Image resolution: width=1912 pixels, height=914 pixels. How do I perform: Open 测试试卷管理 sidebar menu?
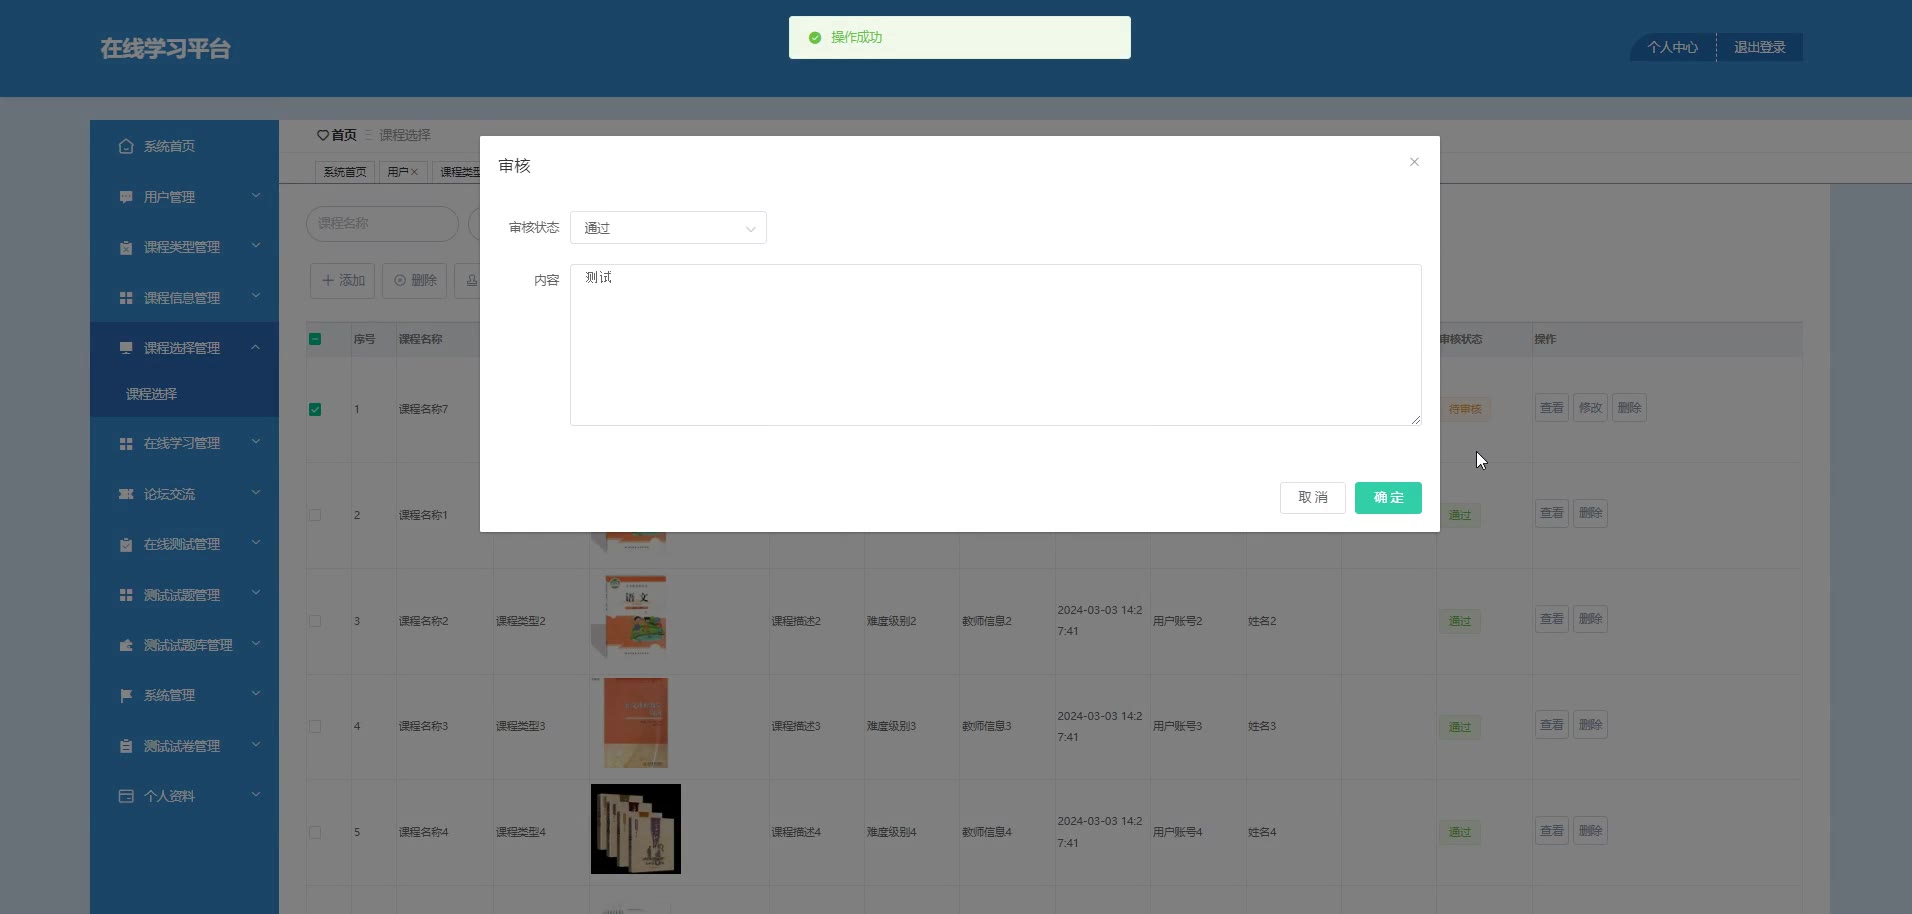pyautogui.click(x=184, y=746)
